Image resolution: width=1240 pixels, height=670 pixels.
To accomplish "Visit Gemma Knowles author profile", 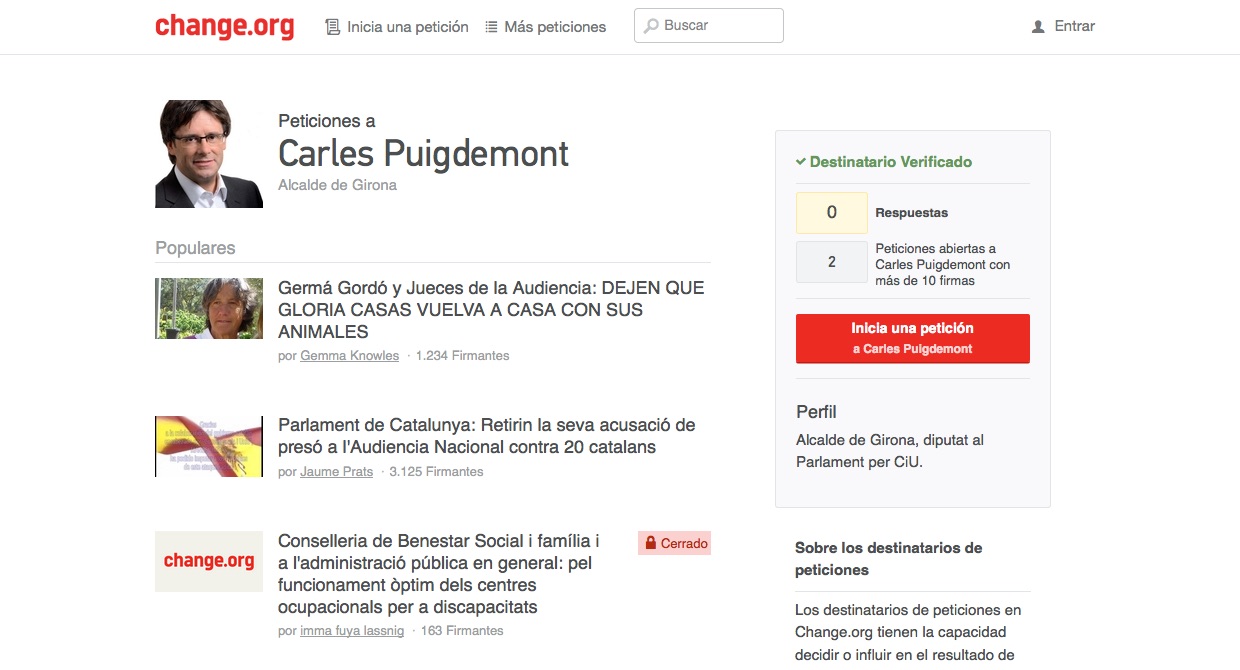I will coord(349,356).
